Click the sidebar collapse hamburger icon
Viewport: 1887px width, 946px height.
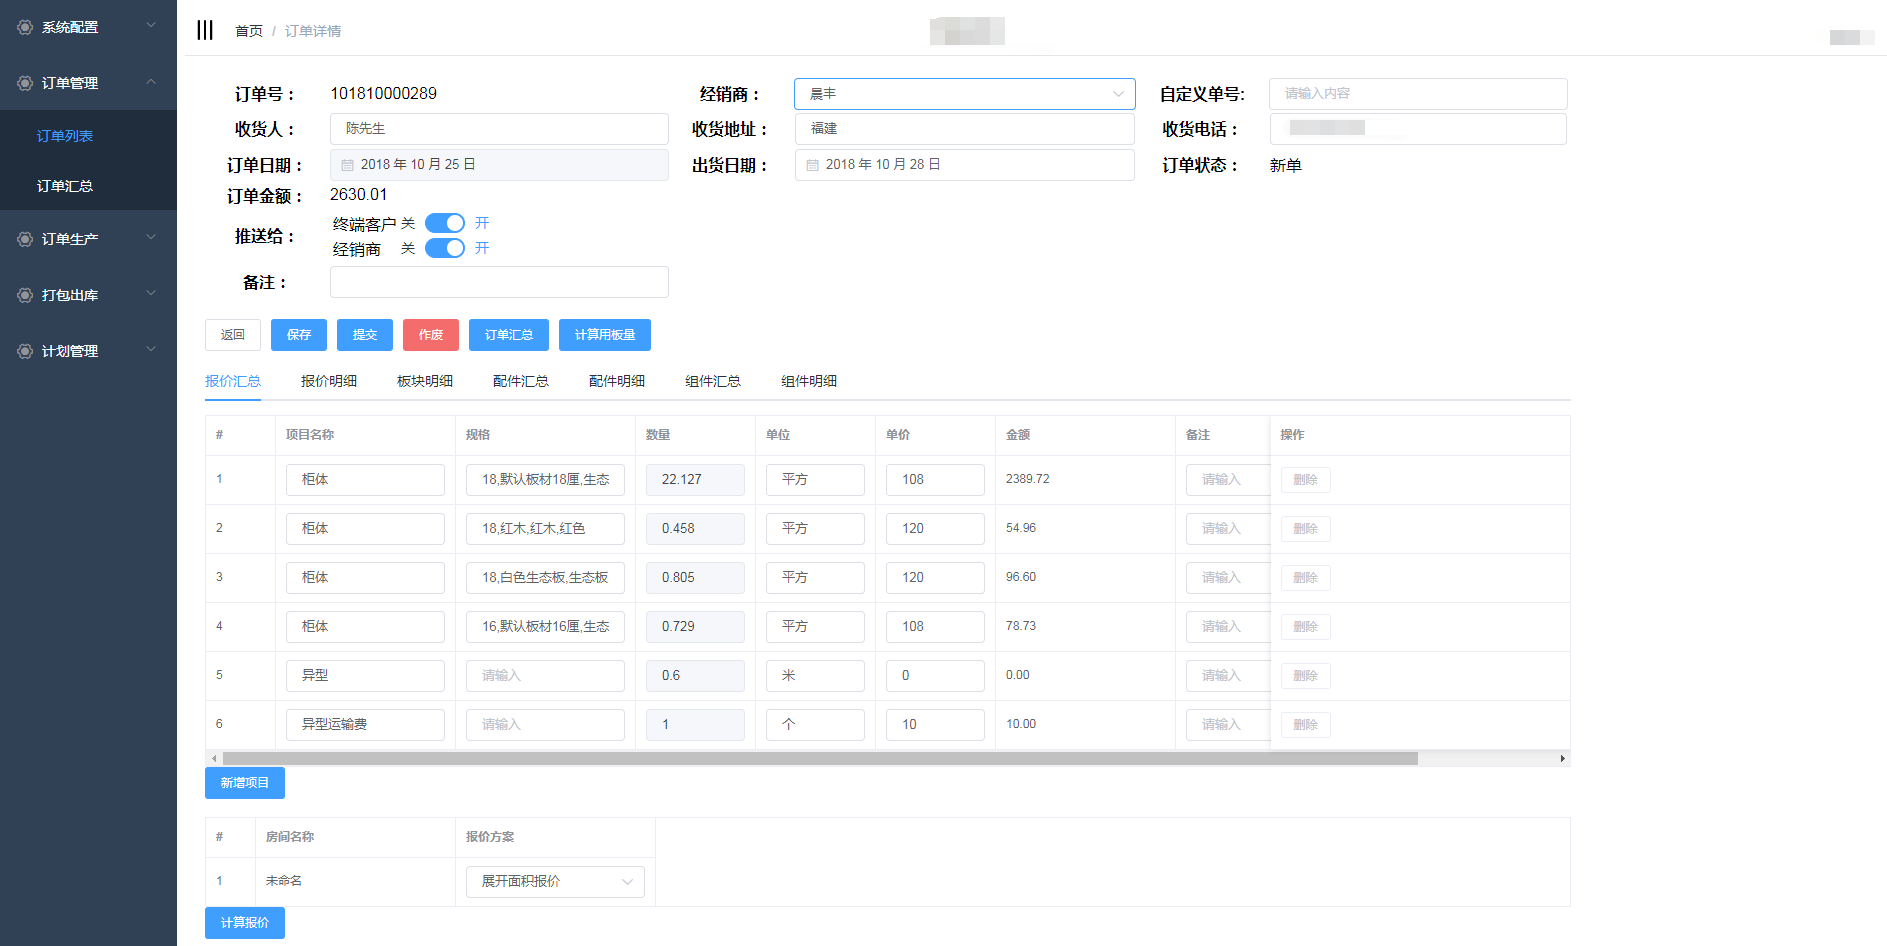[x=205, y=30]
